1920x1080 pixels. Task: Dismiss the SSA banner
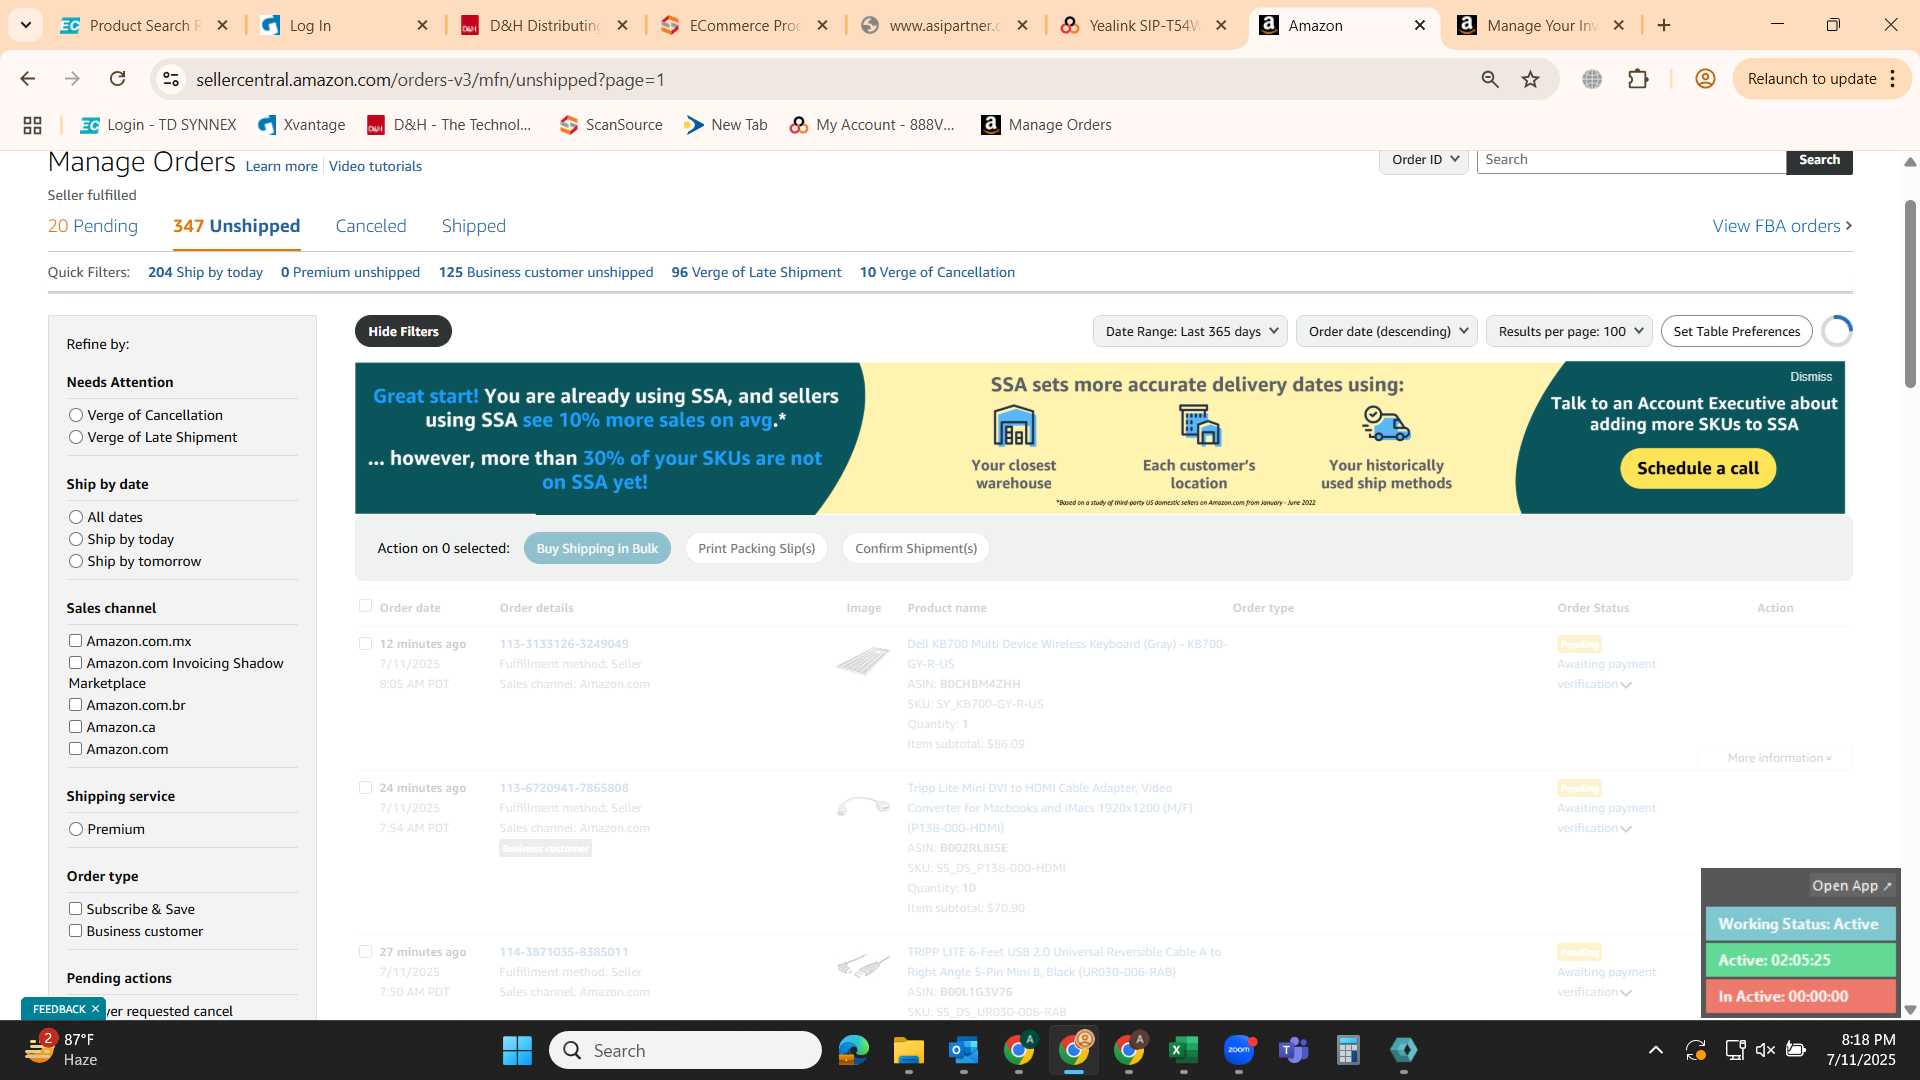click(x=1811, y=377)
